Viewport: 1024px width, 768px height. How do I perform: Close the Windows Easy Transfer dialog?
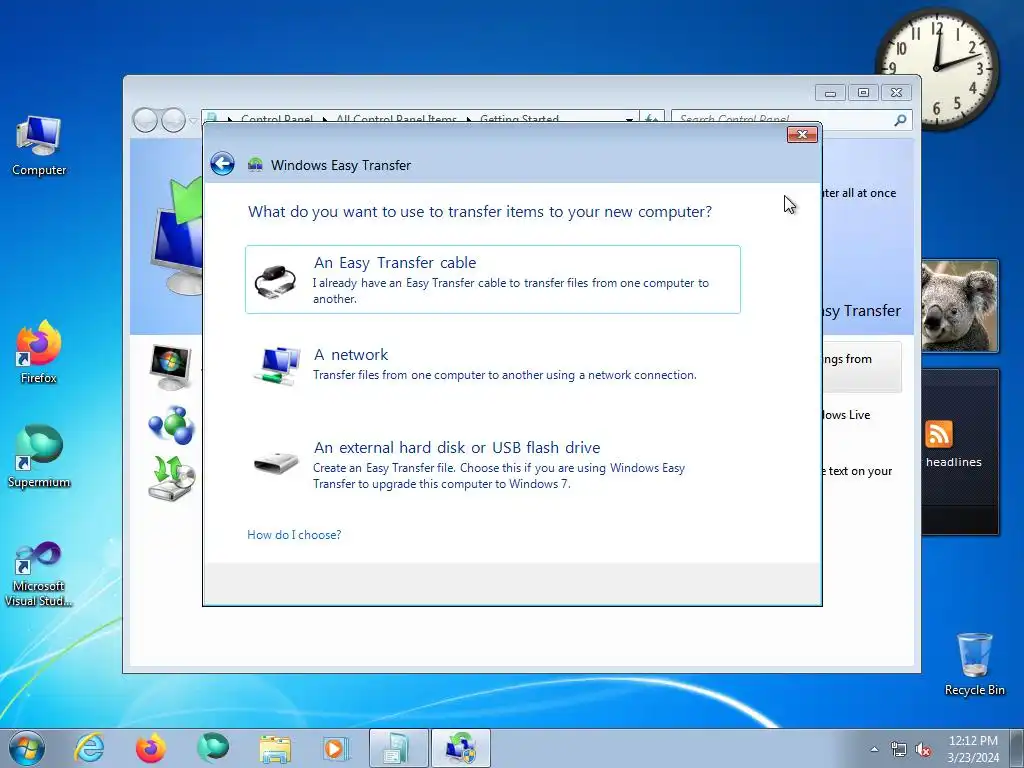pos(803,135)
